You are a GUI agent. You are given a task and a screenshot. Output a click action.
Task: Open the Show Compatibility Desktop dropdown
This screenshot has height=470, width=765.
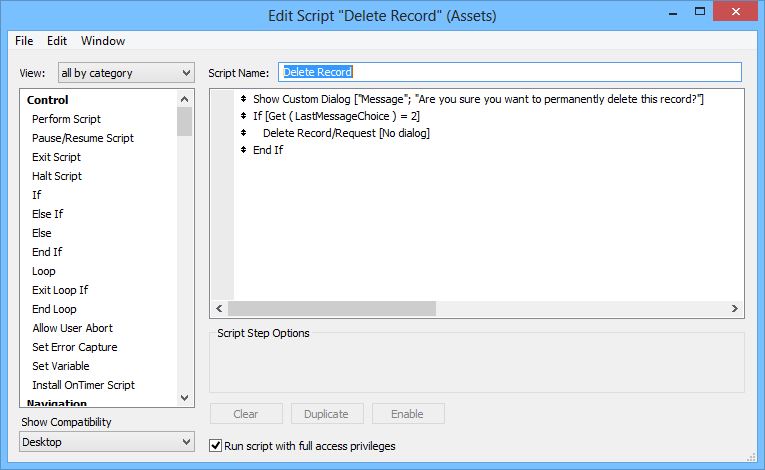[108, 442]
